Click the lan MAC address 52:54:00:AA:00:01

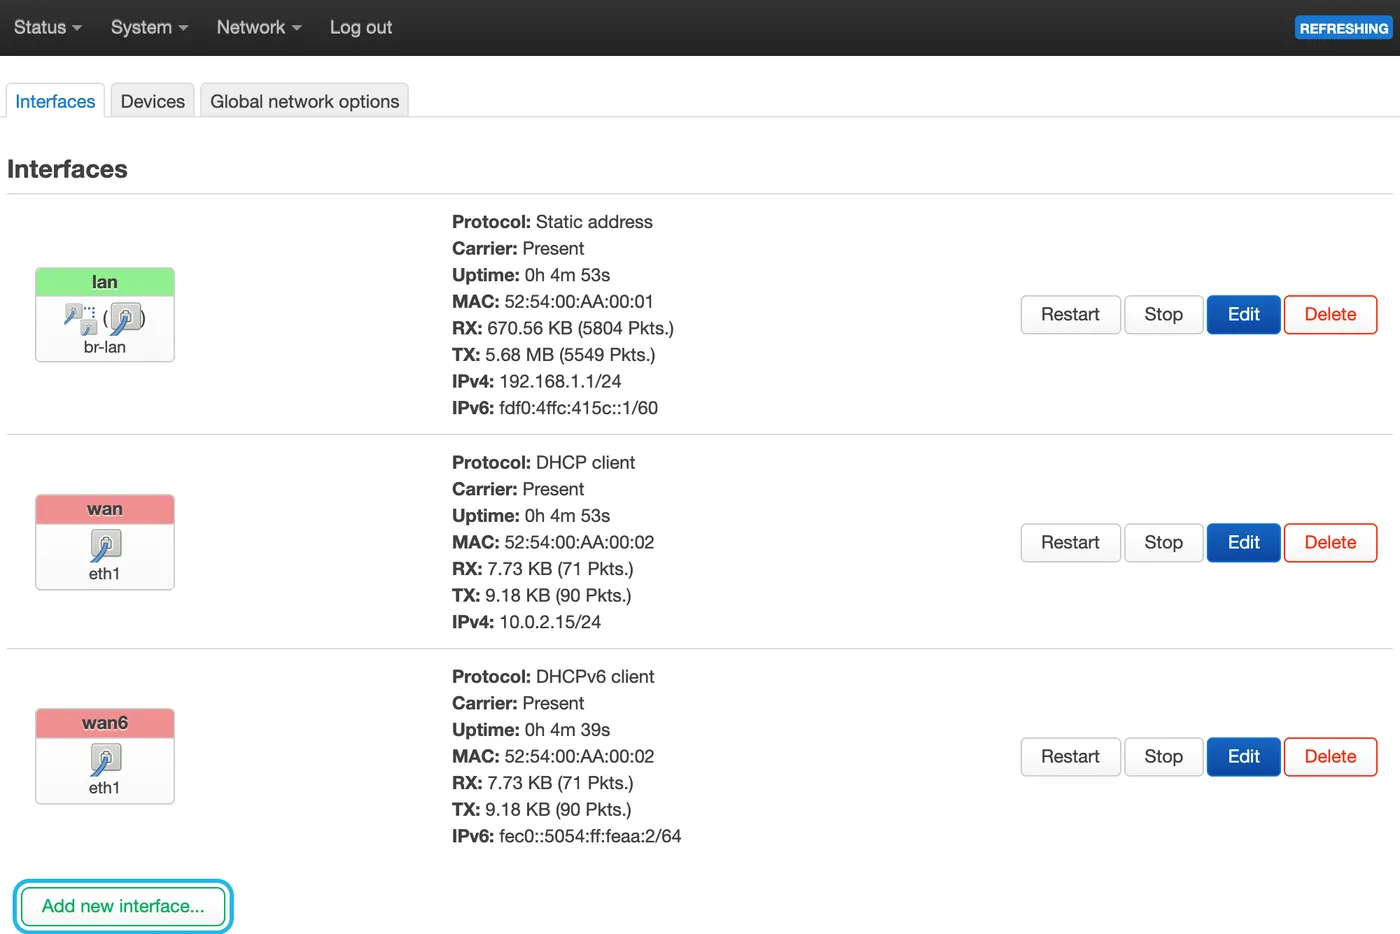click(579, 301)
